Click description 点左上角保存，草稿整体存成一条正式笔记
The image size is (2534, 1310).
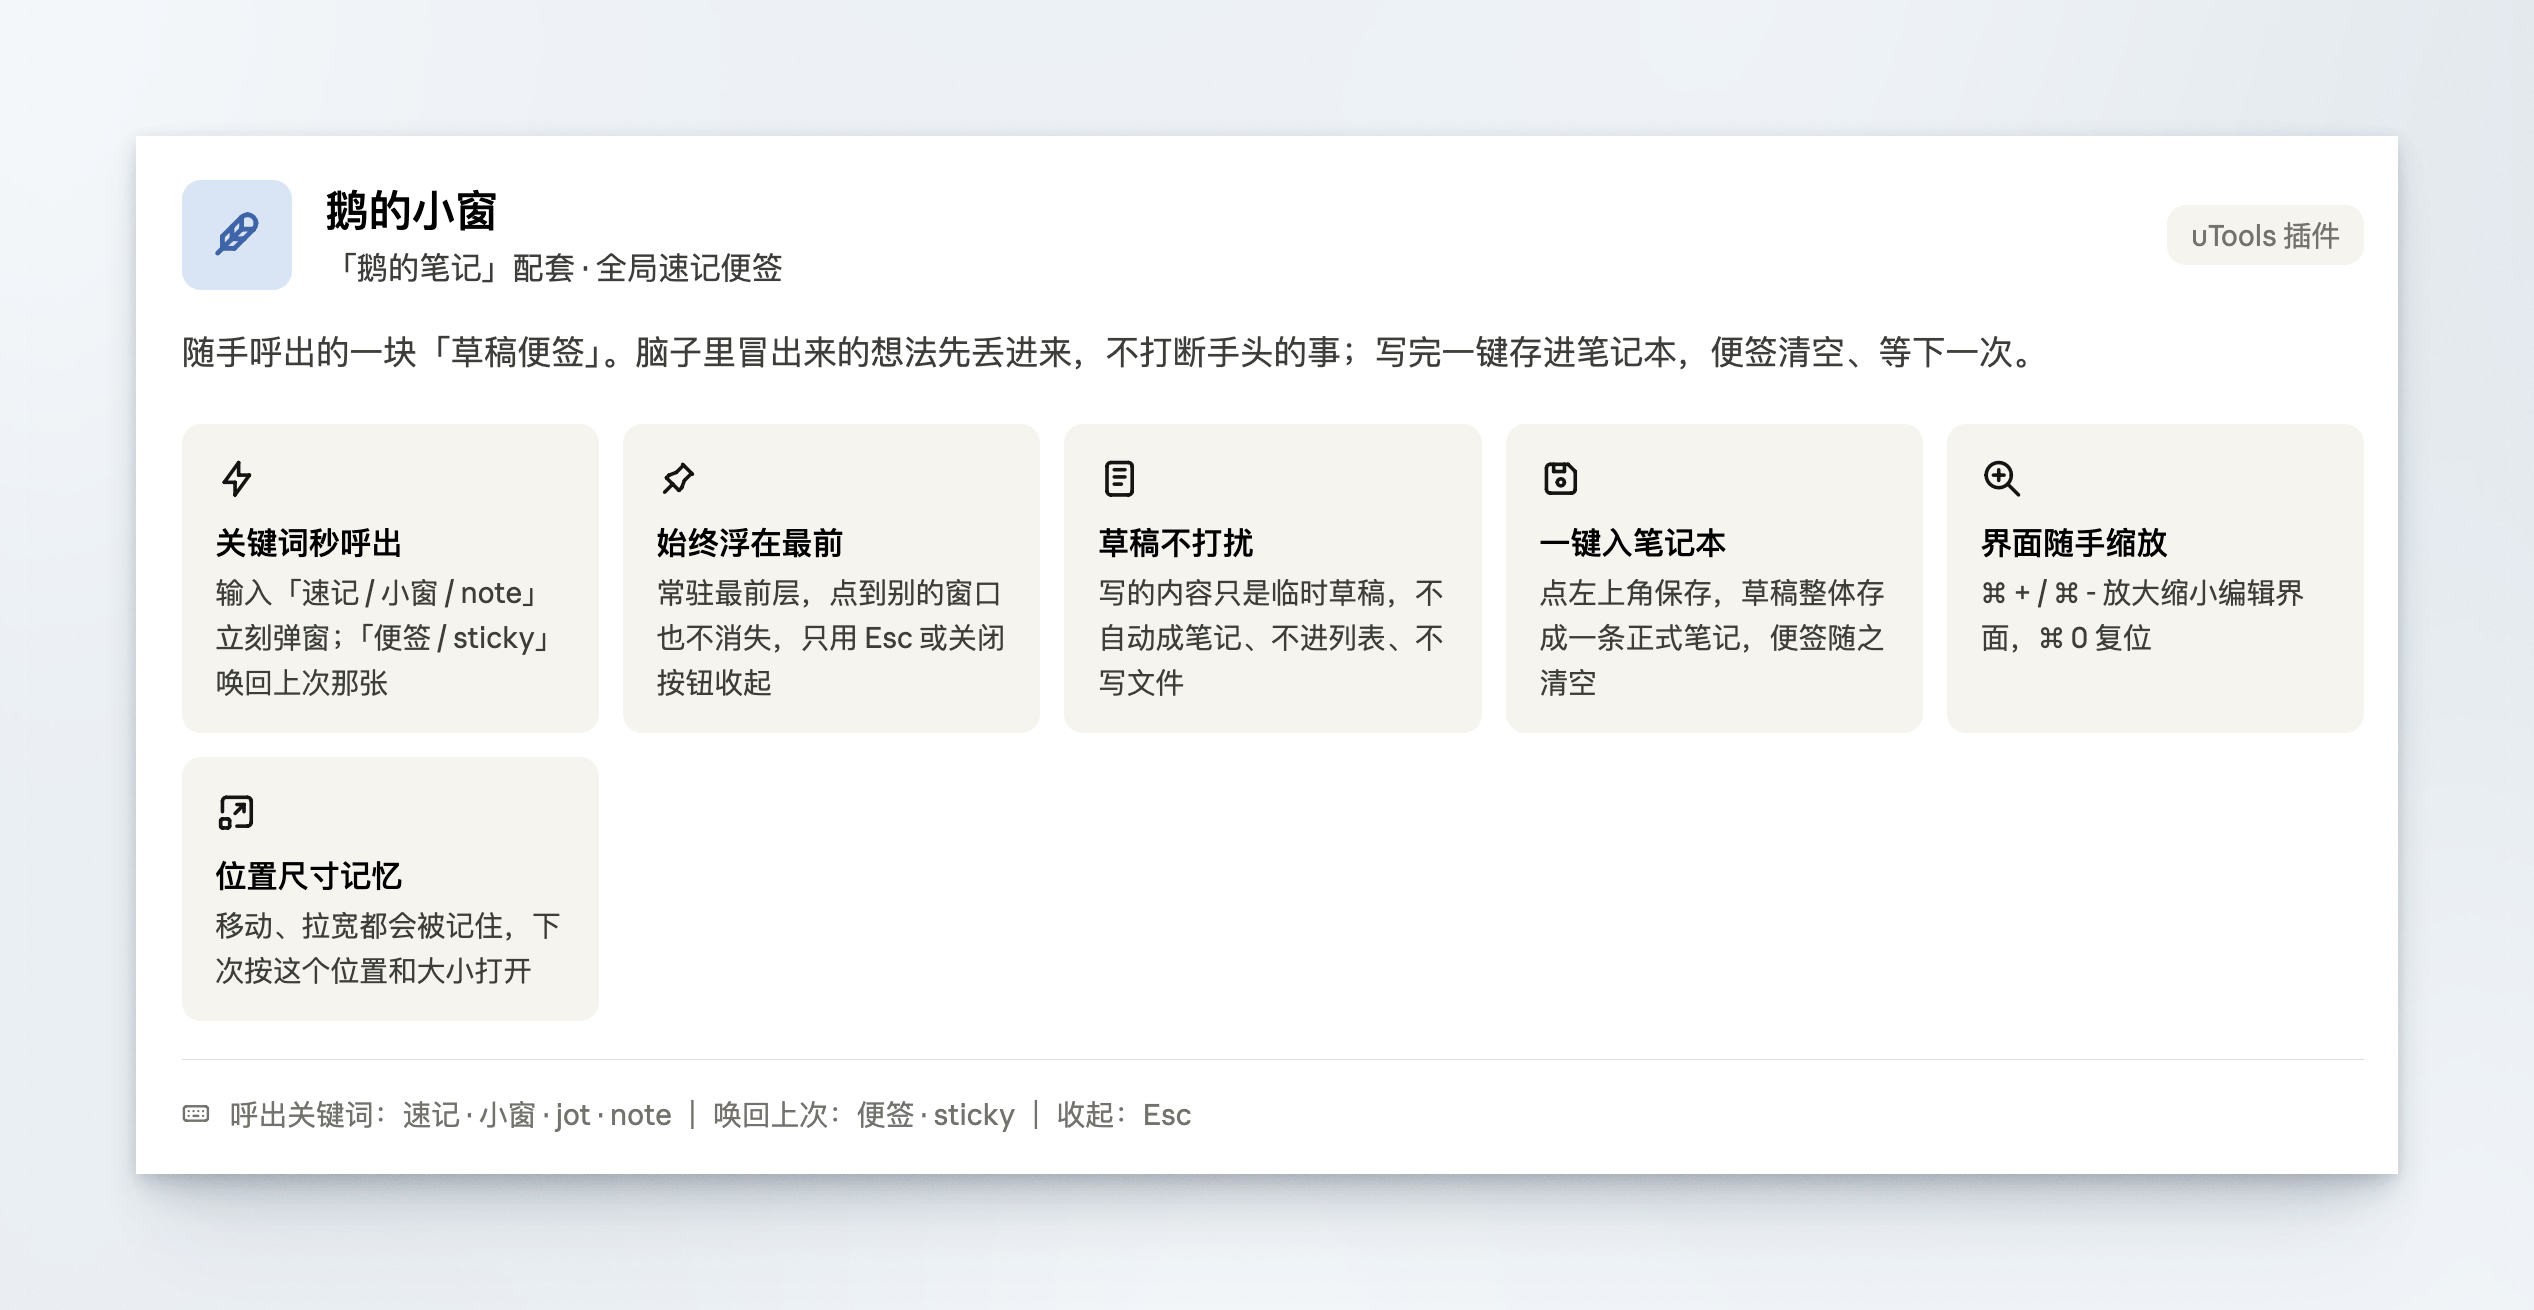click(1712, 638)
